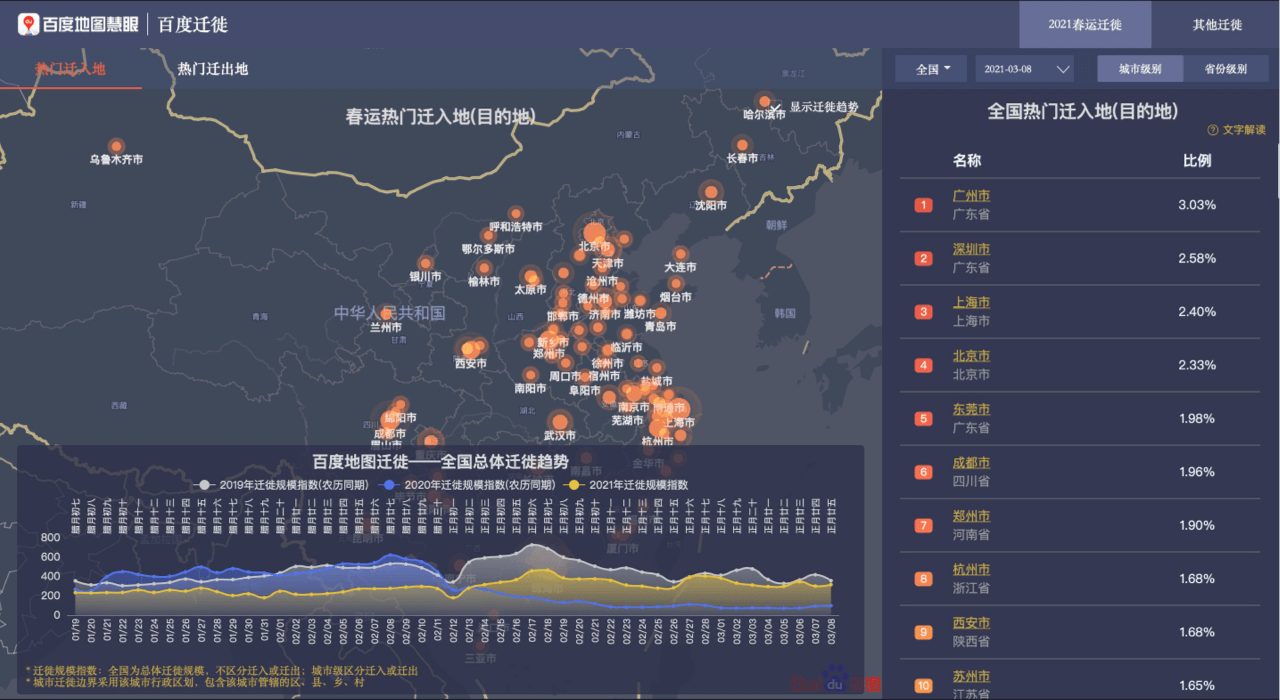Screen dimensions: 1280x700
Task: Click rank 4 badge for Beijing
Action: (924, 365)
